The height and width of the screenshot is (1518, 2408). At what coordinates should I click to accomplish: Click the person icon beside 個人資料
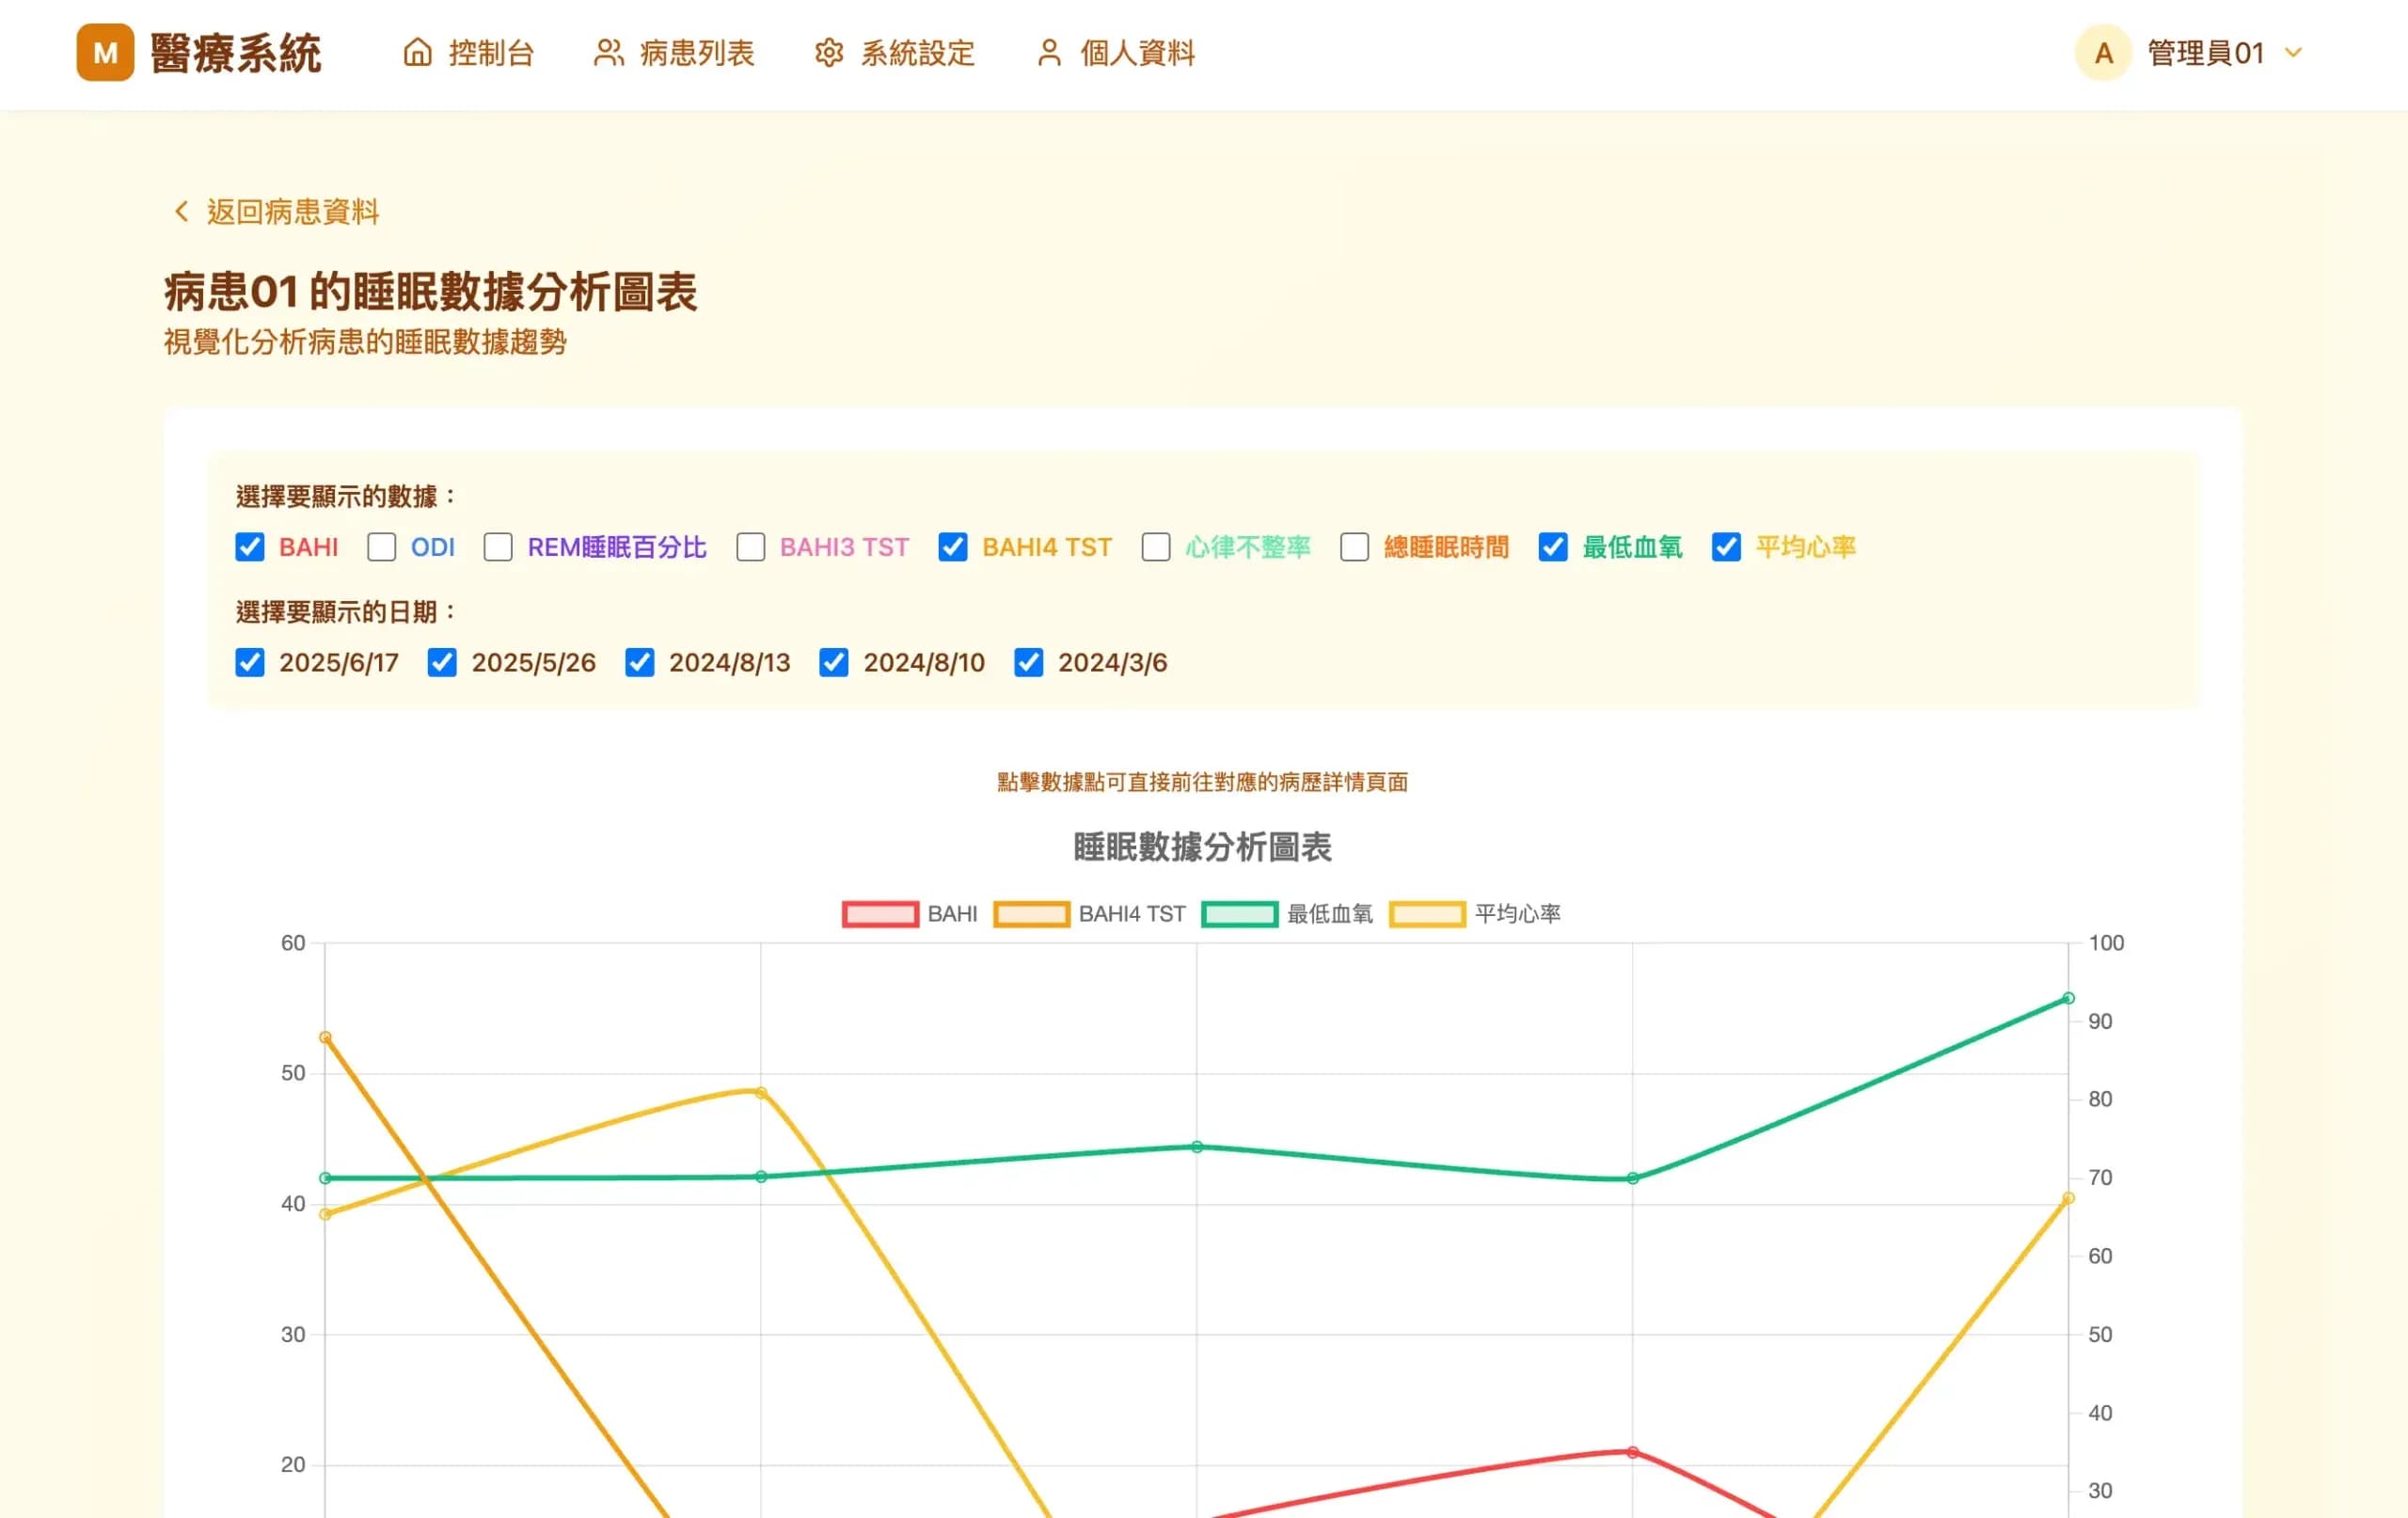click(x=1048, y=53)
